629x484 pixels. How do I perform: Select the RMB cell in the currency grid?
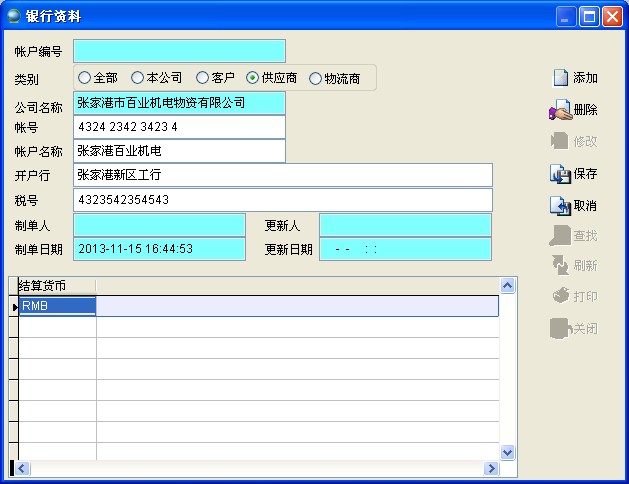coord(57,307)
